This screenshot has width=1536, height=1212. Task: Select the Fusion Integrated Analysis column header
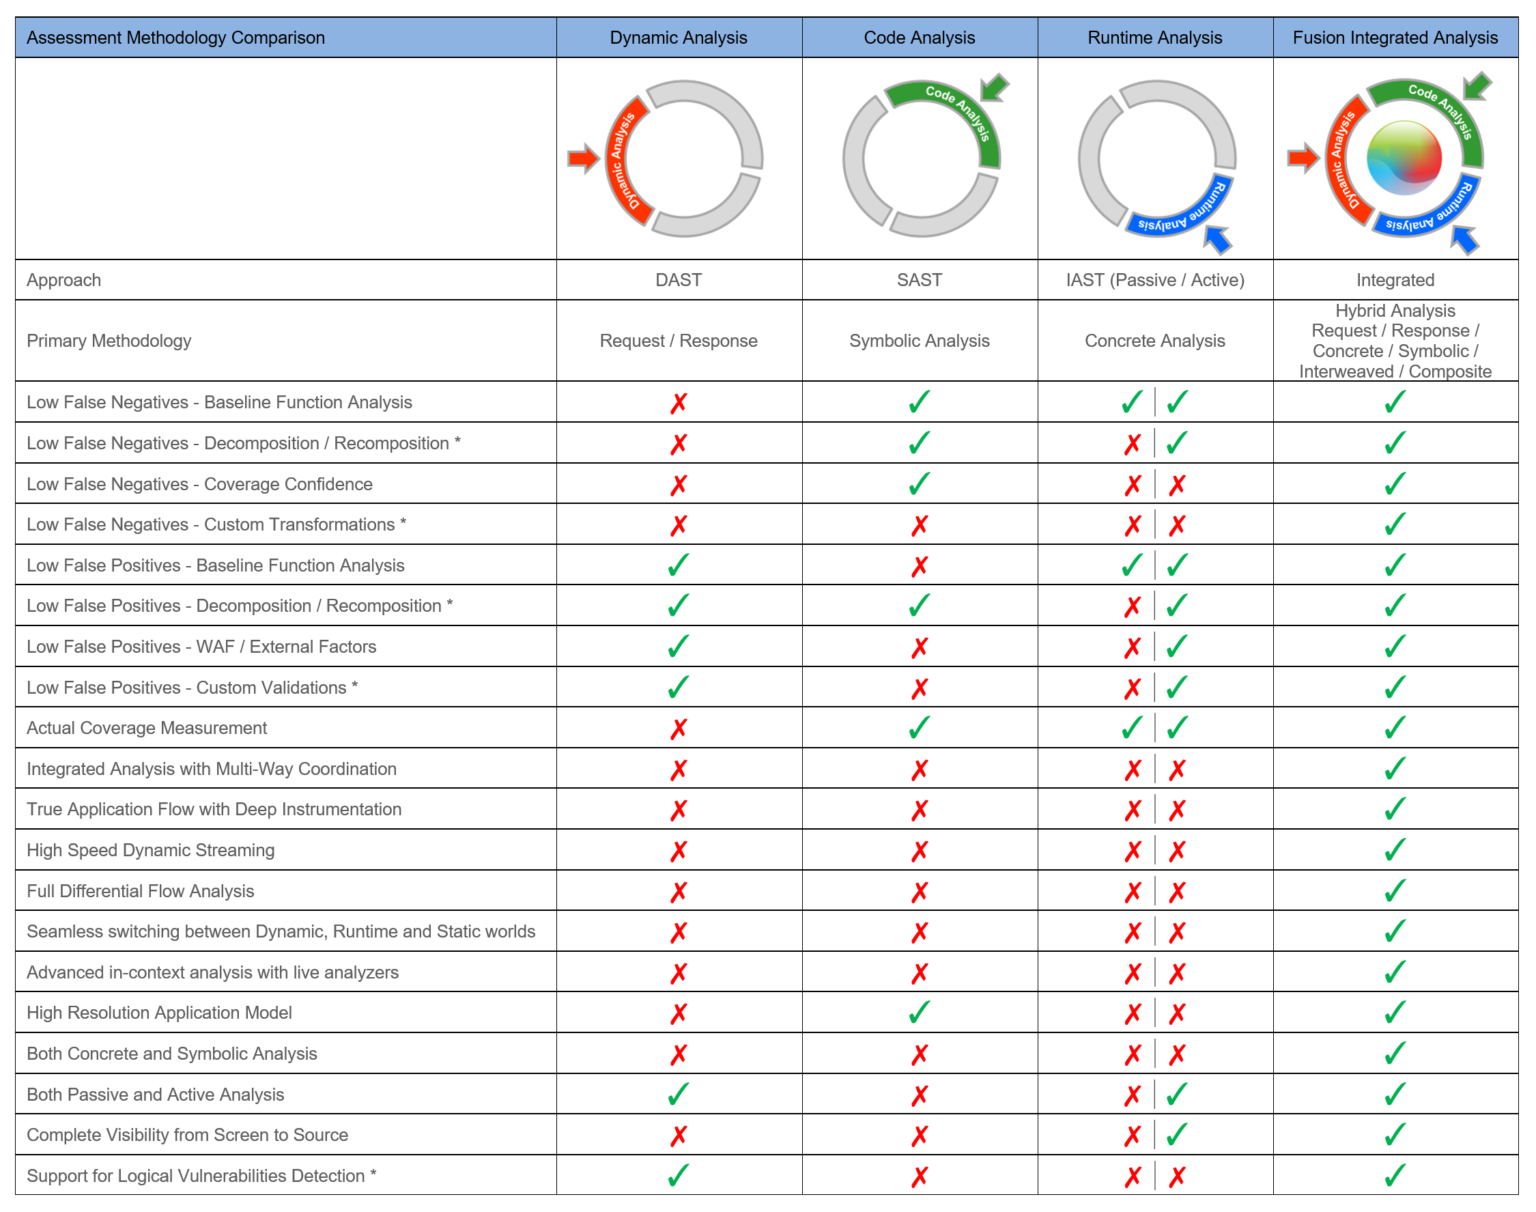(x=1395, y=37)
